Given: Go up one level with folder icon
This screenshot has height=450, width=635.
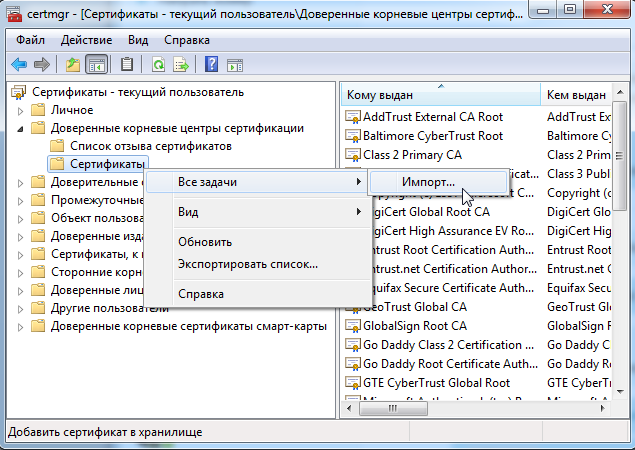Looking at the screenshot, I should coord(72,64).
